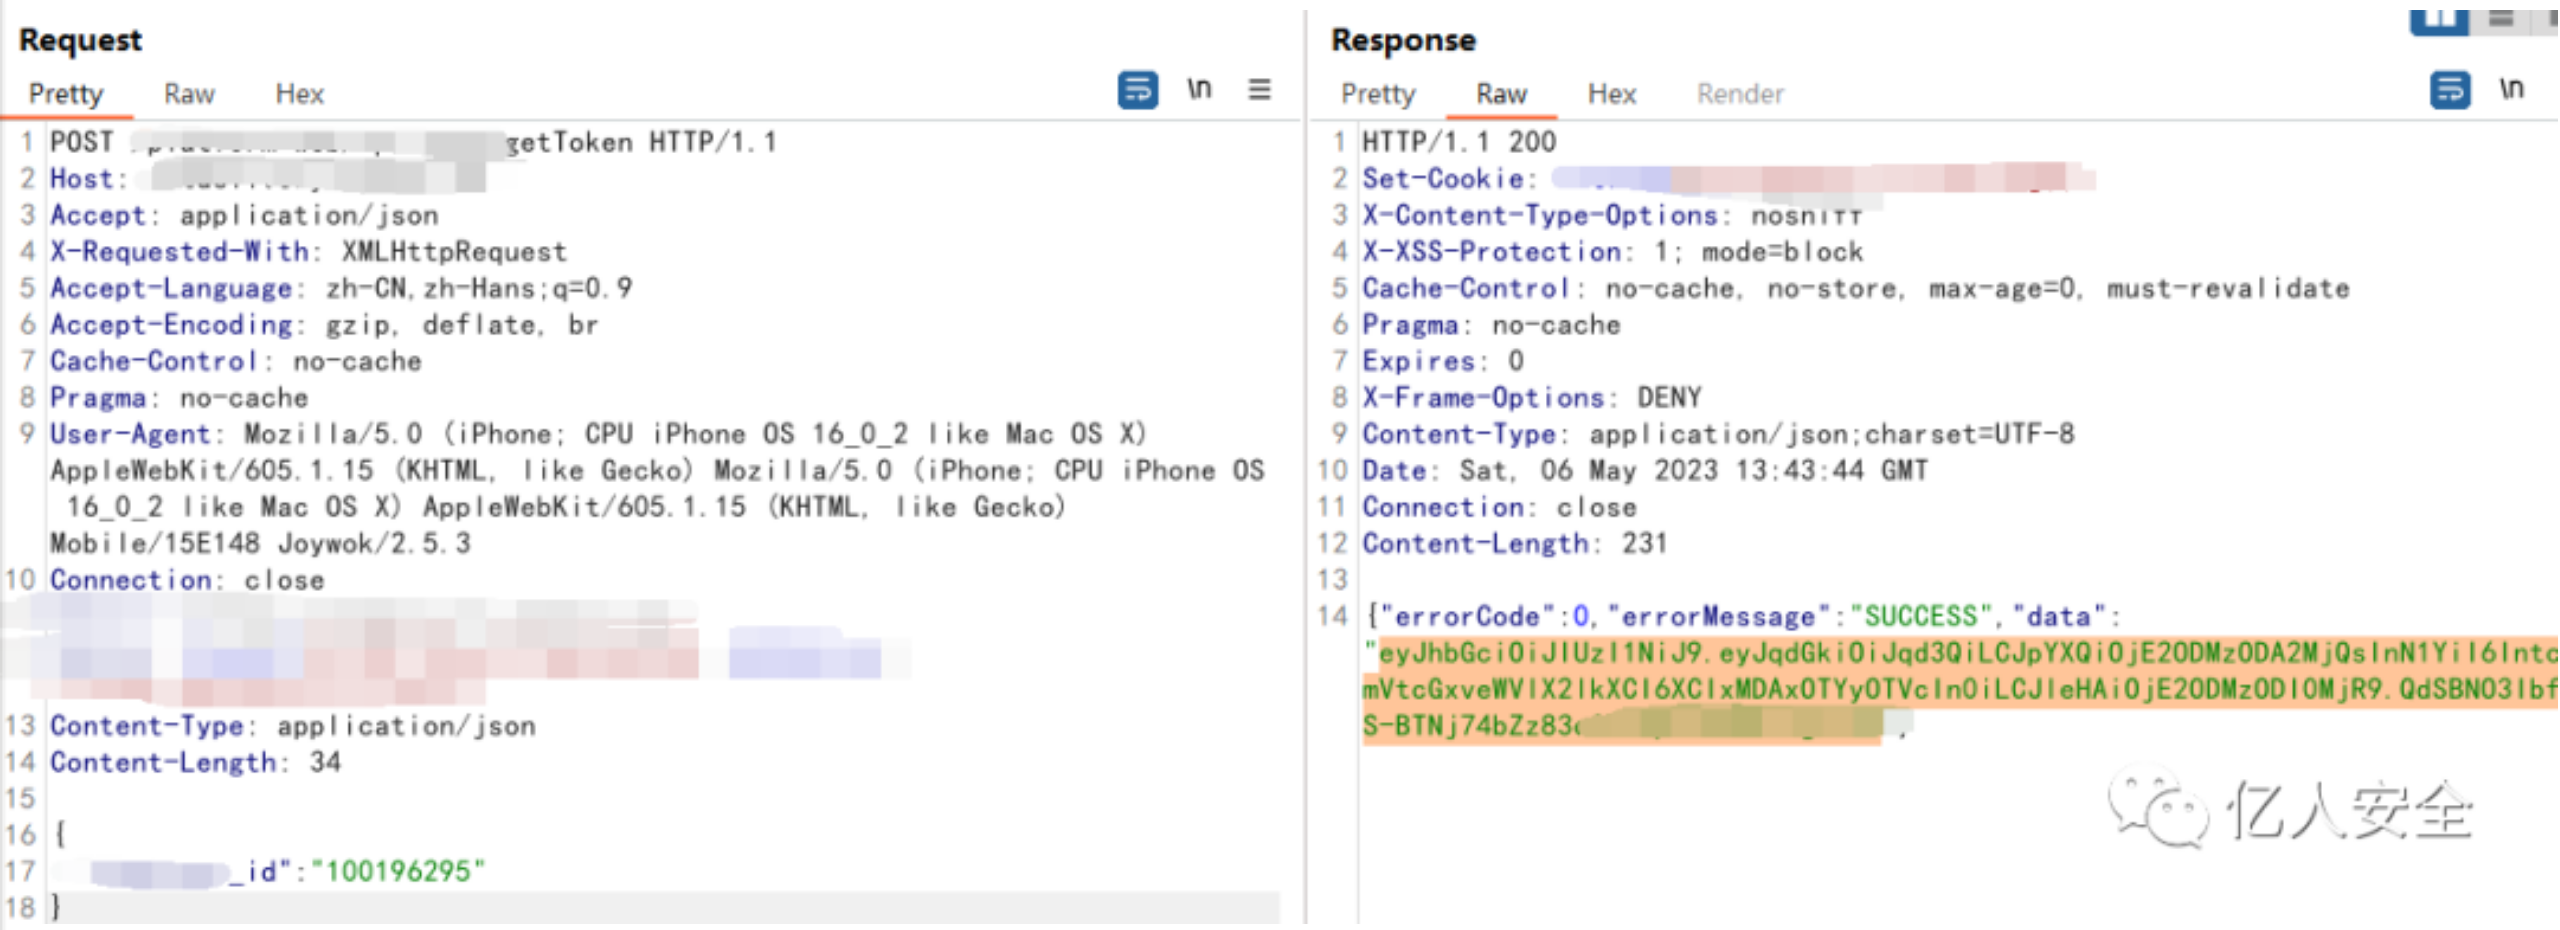Screen dimensions: 2560x930
Task: Click the X-XSS-Protection: 1; mode=block line
Action: (1613, 252)
